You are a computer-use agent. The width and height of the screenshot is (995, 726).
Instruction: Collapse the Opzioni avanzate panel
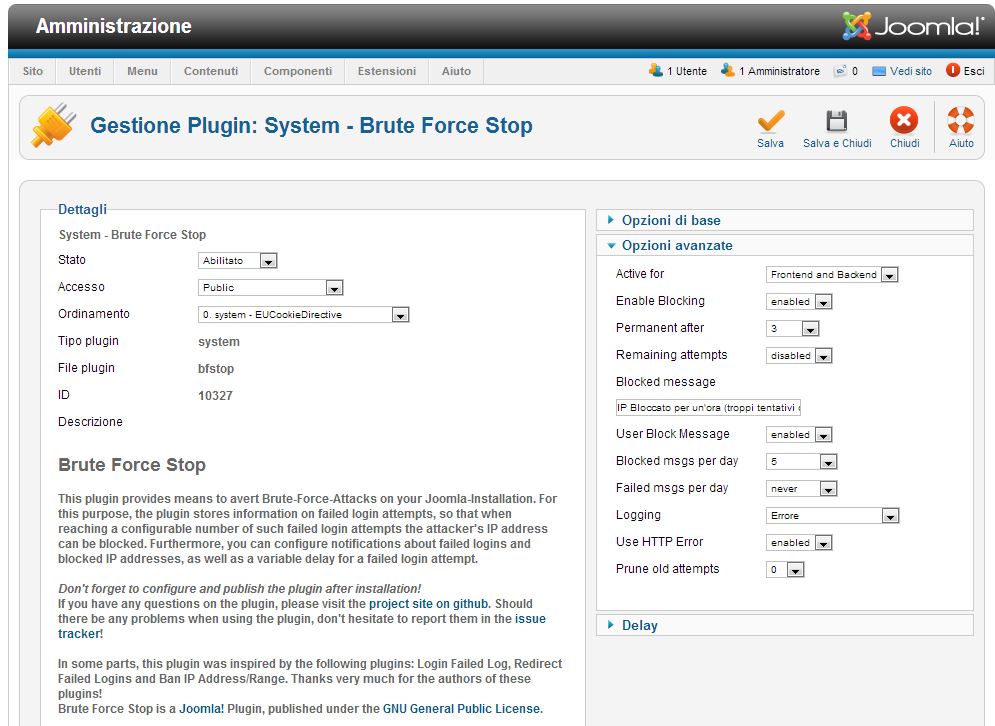click(x=785, y=246)
